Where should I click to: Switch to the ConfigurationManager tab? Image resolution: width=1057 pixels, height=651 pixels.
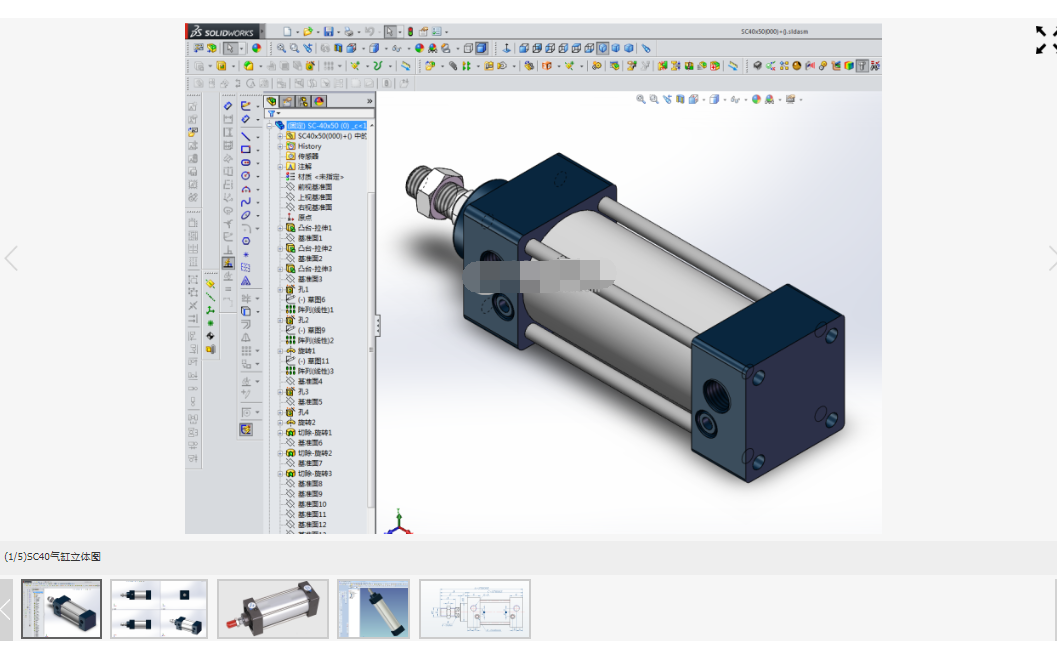click(x=303, y=101)
